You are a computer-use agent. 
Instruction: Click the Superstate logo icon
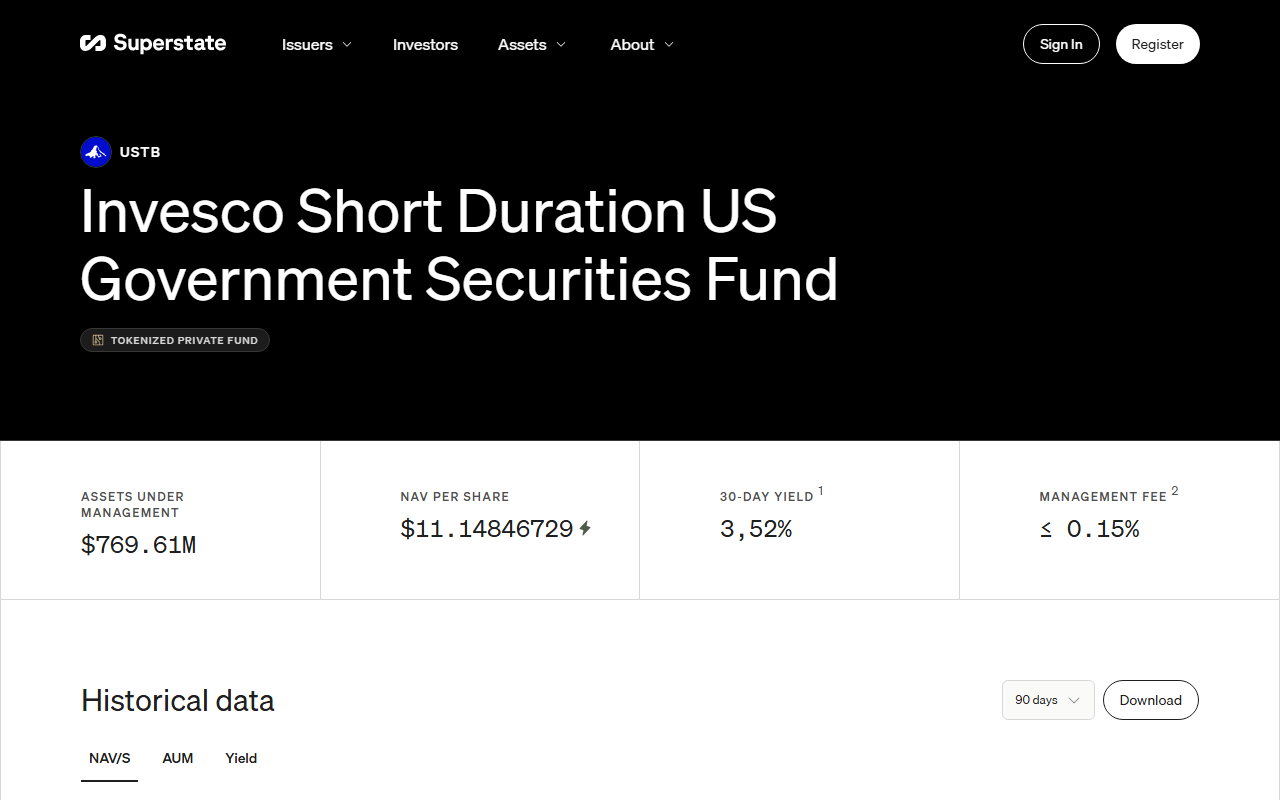[93, 43]
